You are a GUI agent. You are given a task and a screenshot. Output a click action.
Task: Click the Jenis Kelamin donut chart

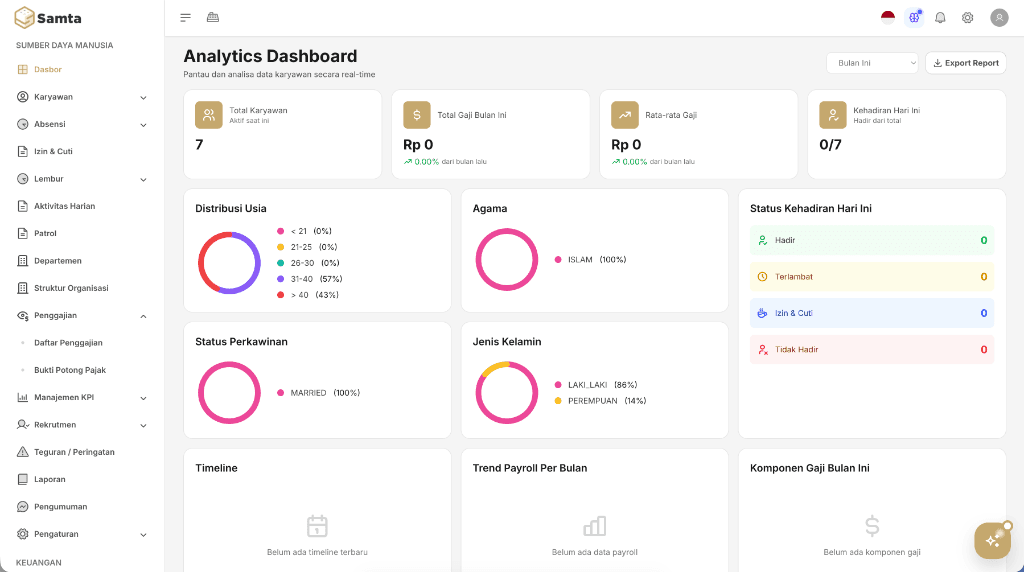click(x=507, y=393)
